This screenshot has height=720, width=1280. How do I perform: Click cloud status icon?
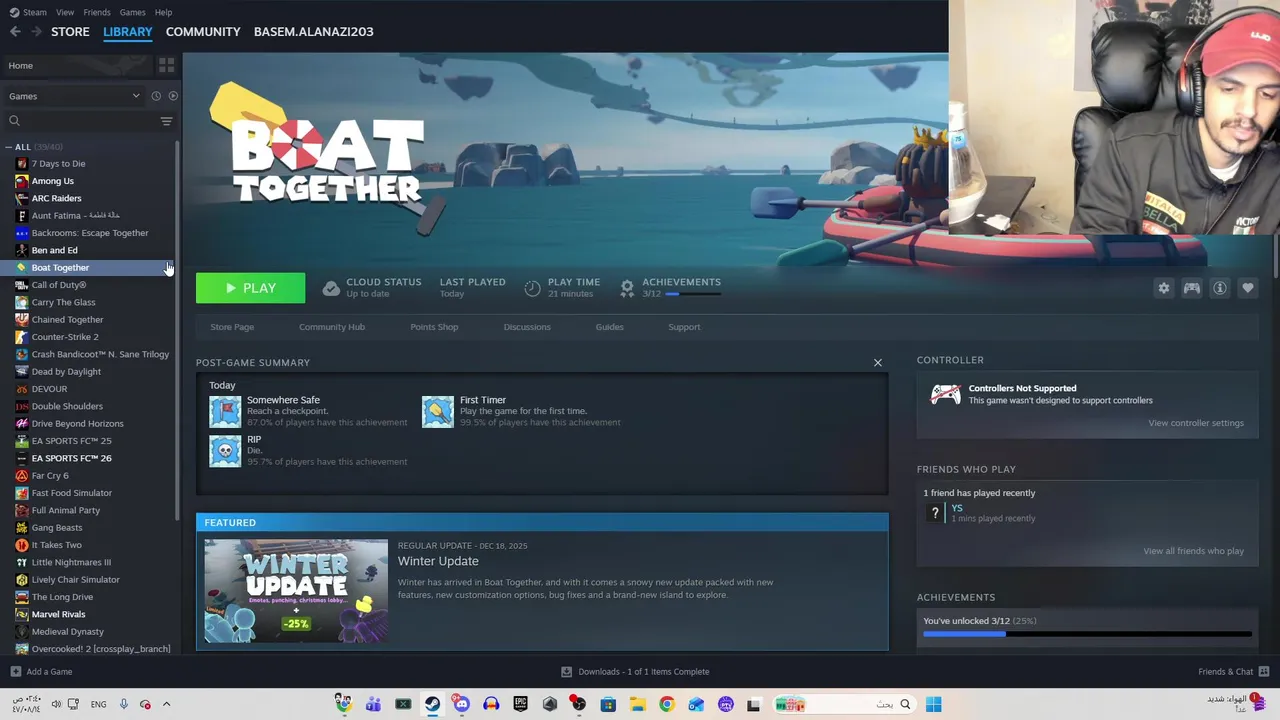click(x=331, y=288)
